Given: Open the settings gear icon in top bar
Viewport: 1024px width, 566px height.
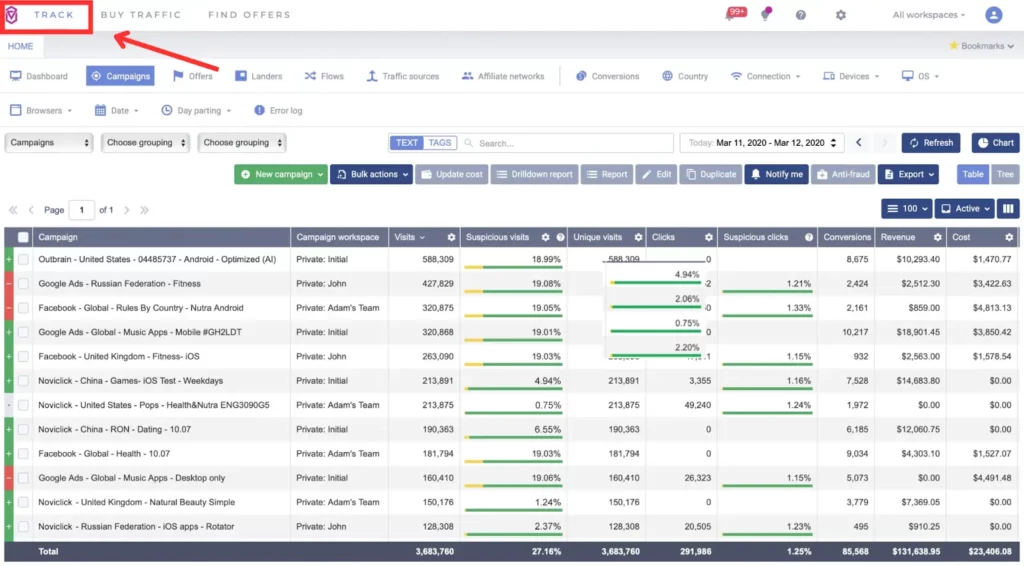Looking at the screenshot, I should tap(840, 15).
